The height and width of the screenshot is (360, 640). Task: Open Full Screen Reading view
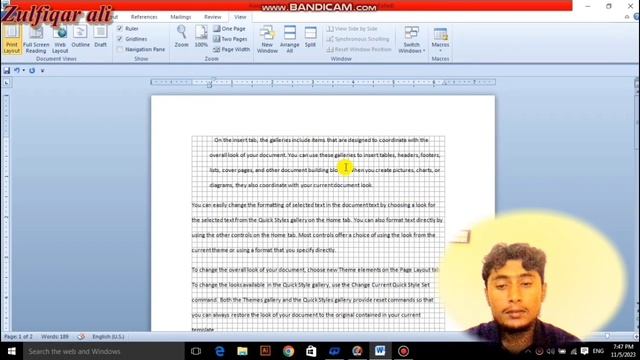pyautogui.click(x=36, y=39)
